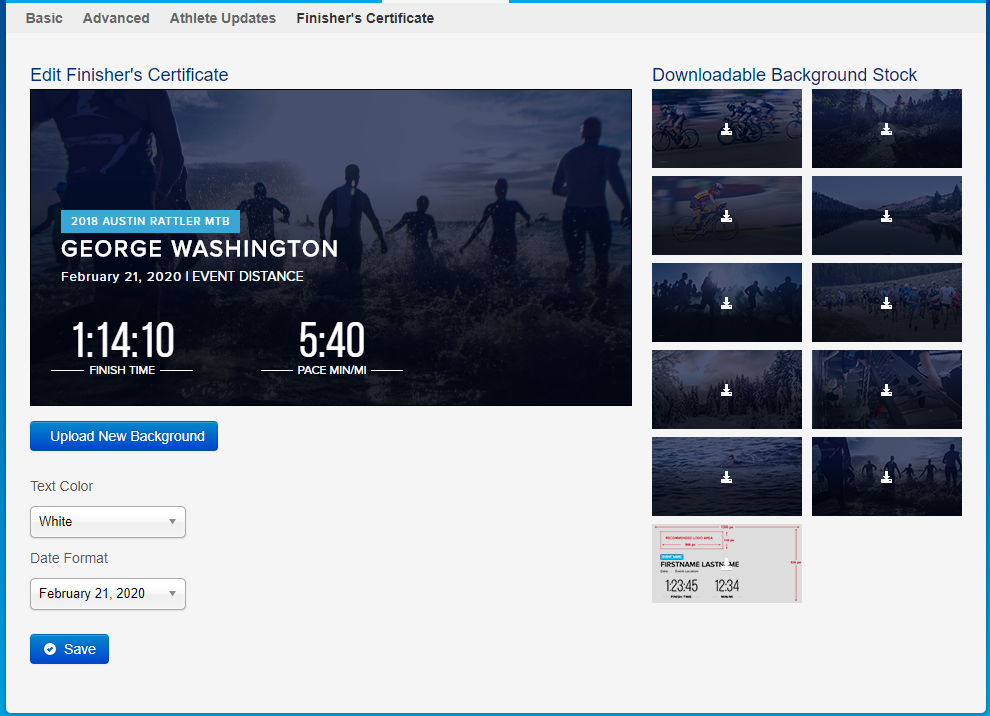Screen dimensions: 990x716
Task: Open the Athlete Updates tab
Action: 222,18
